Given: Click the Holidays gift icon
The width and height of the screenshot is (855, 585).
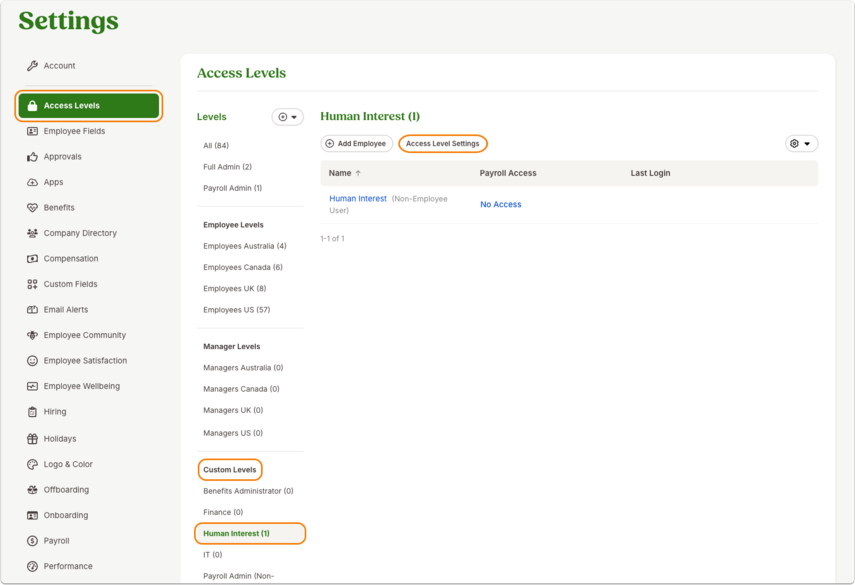Looking at the screenshot, I should 32,438.
